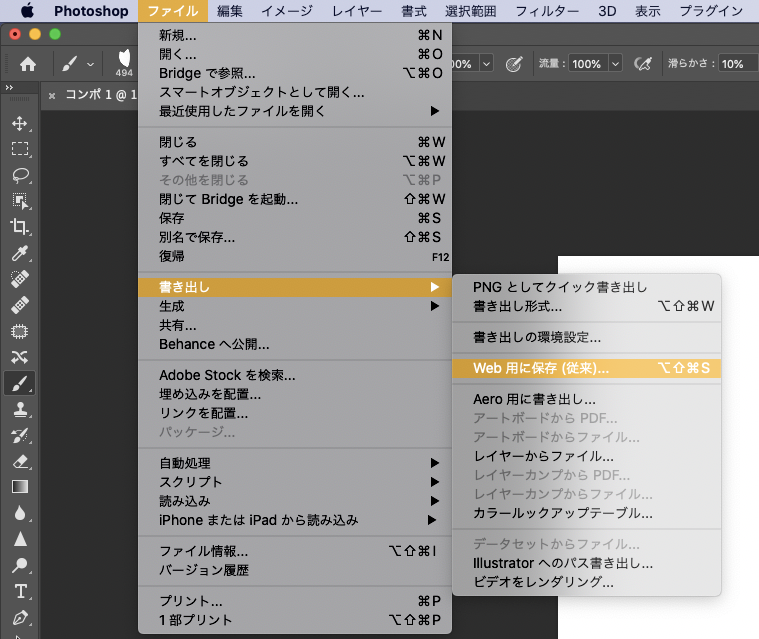Open the brush preset thumbnail 494
Screen dimensions: 759x639
coord(124,63)
